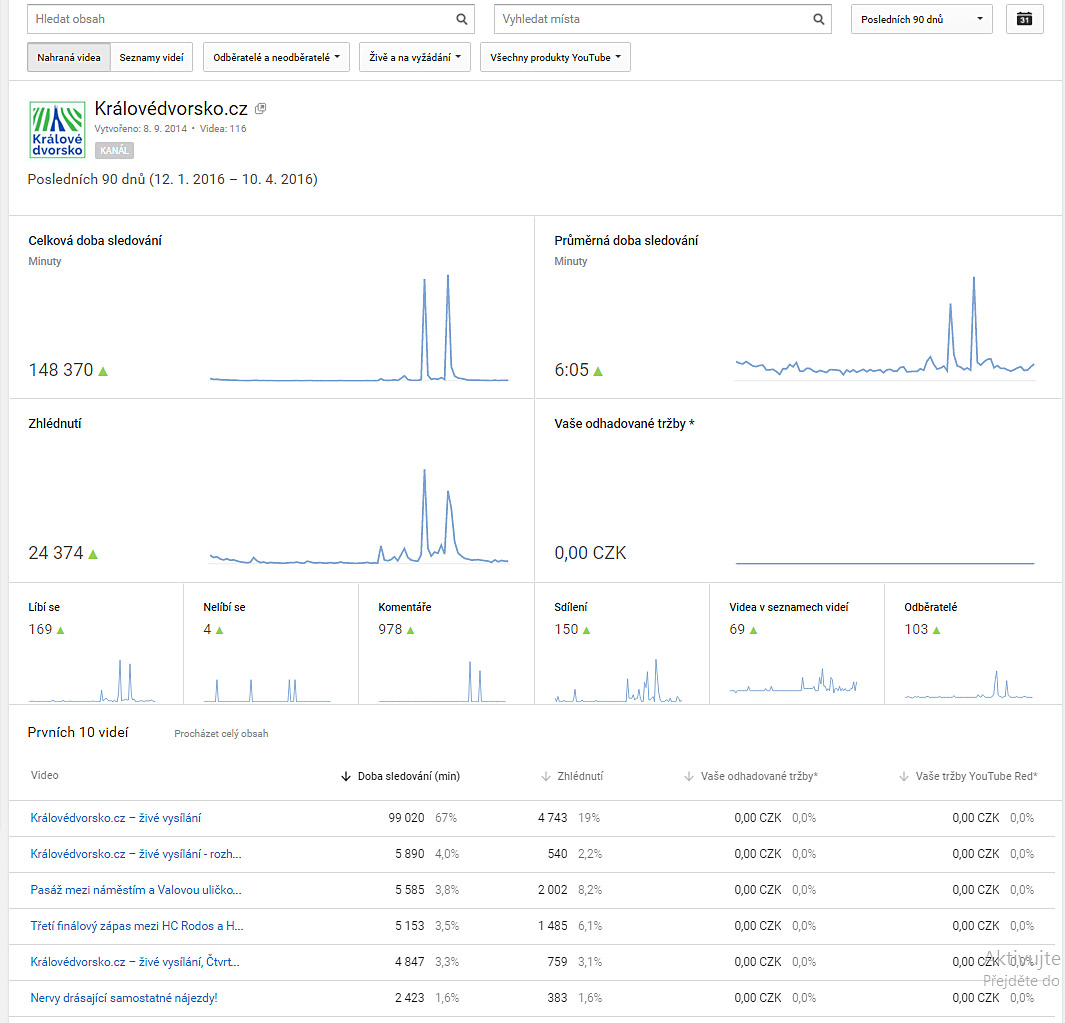
Task: Sort by Vaše tržby YouTube Red arrow
Action: (904, 776)
